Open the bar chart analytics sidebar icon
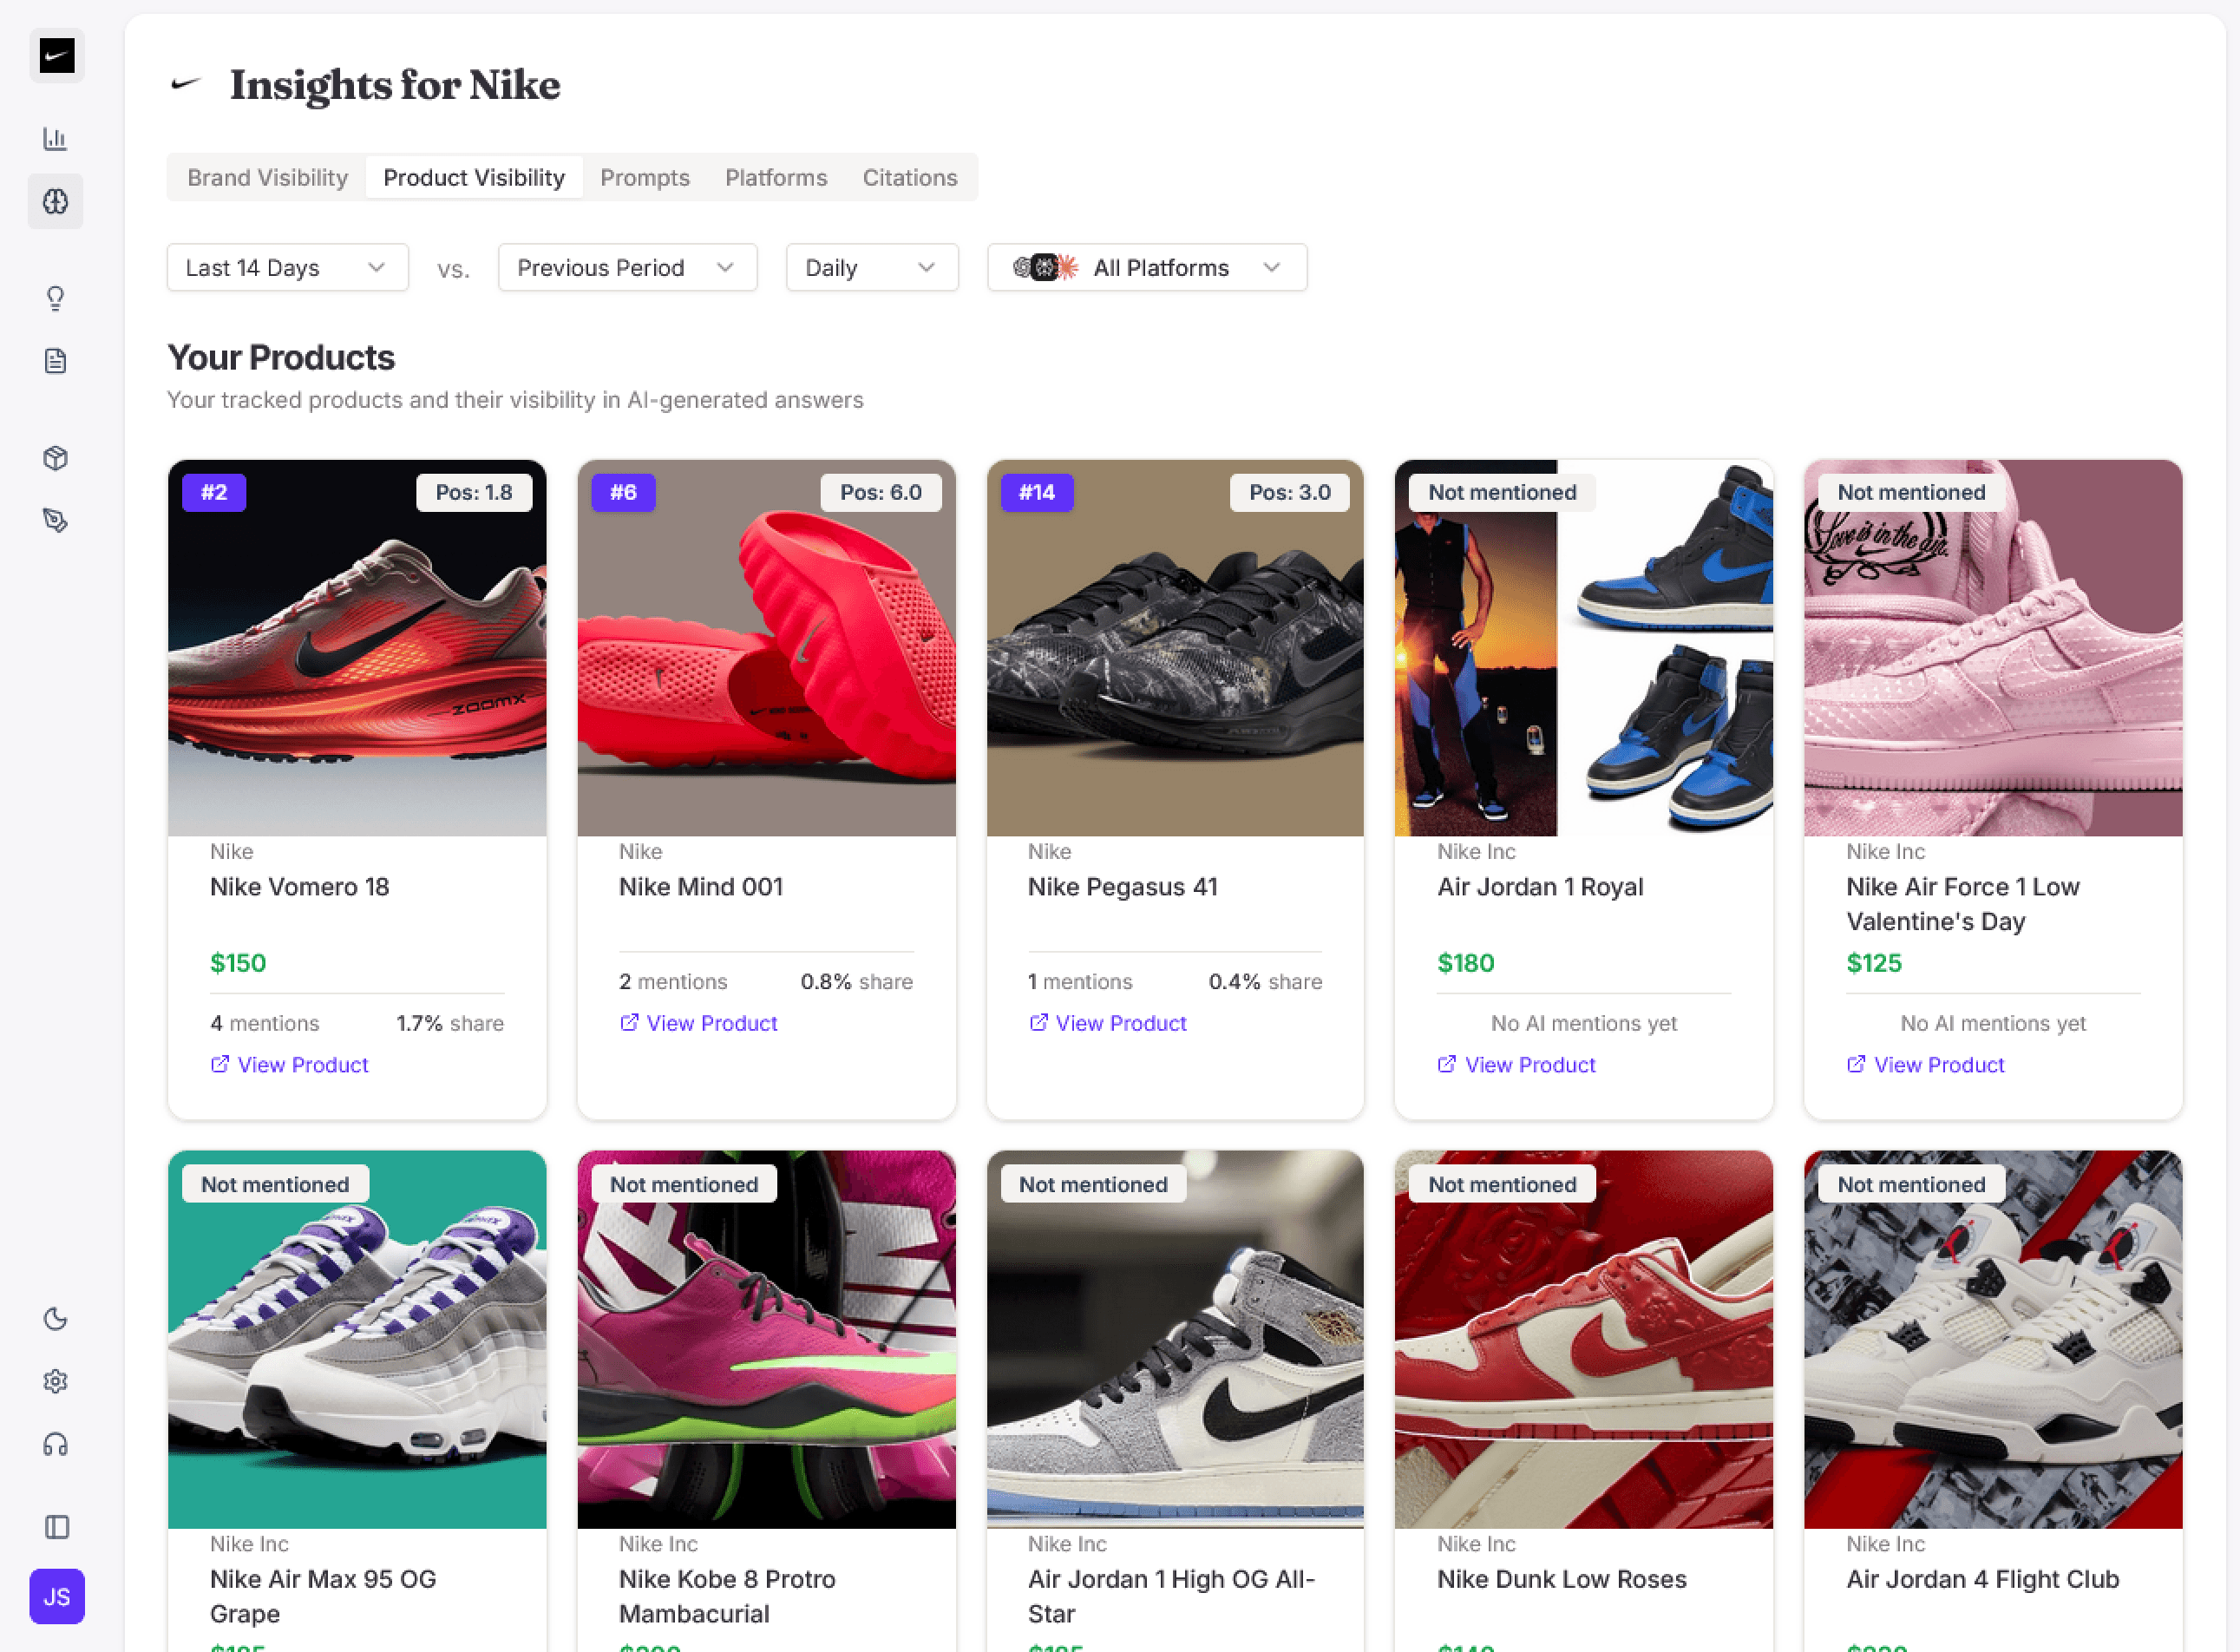 [x=55, y=139]
